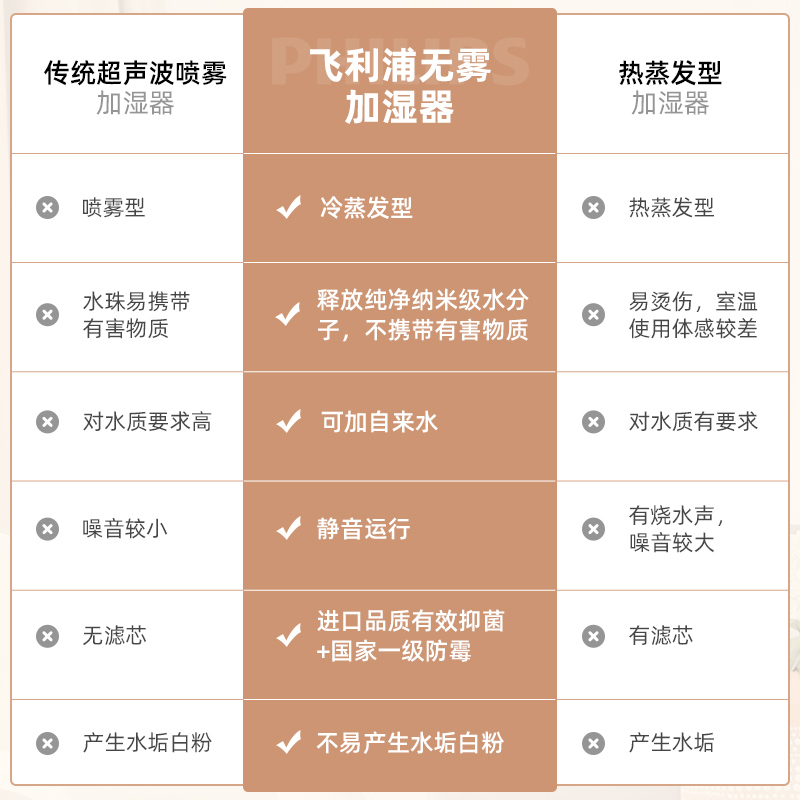Select the 传统超声波喷雾 column header
This screenshot has height=800, width=800.
[x=135, y=87]
